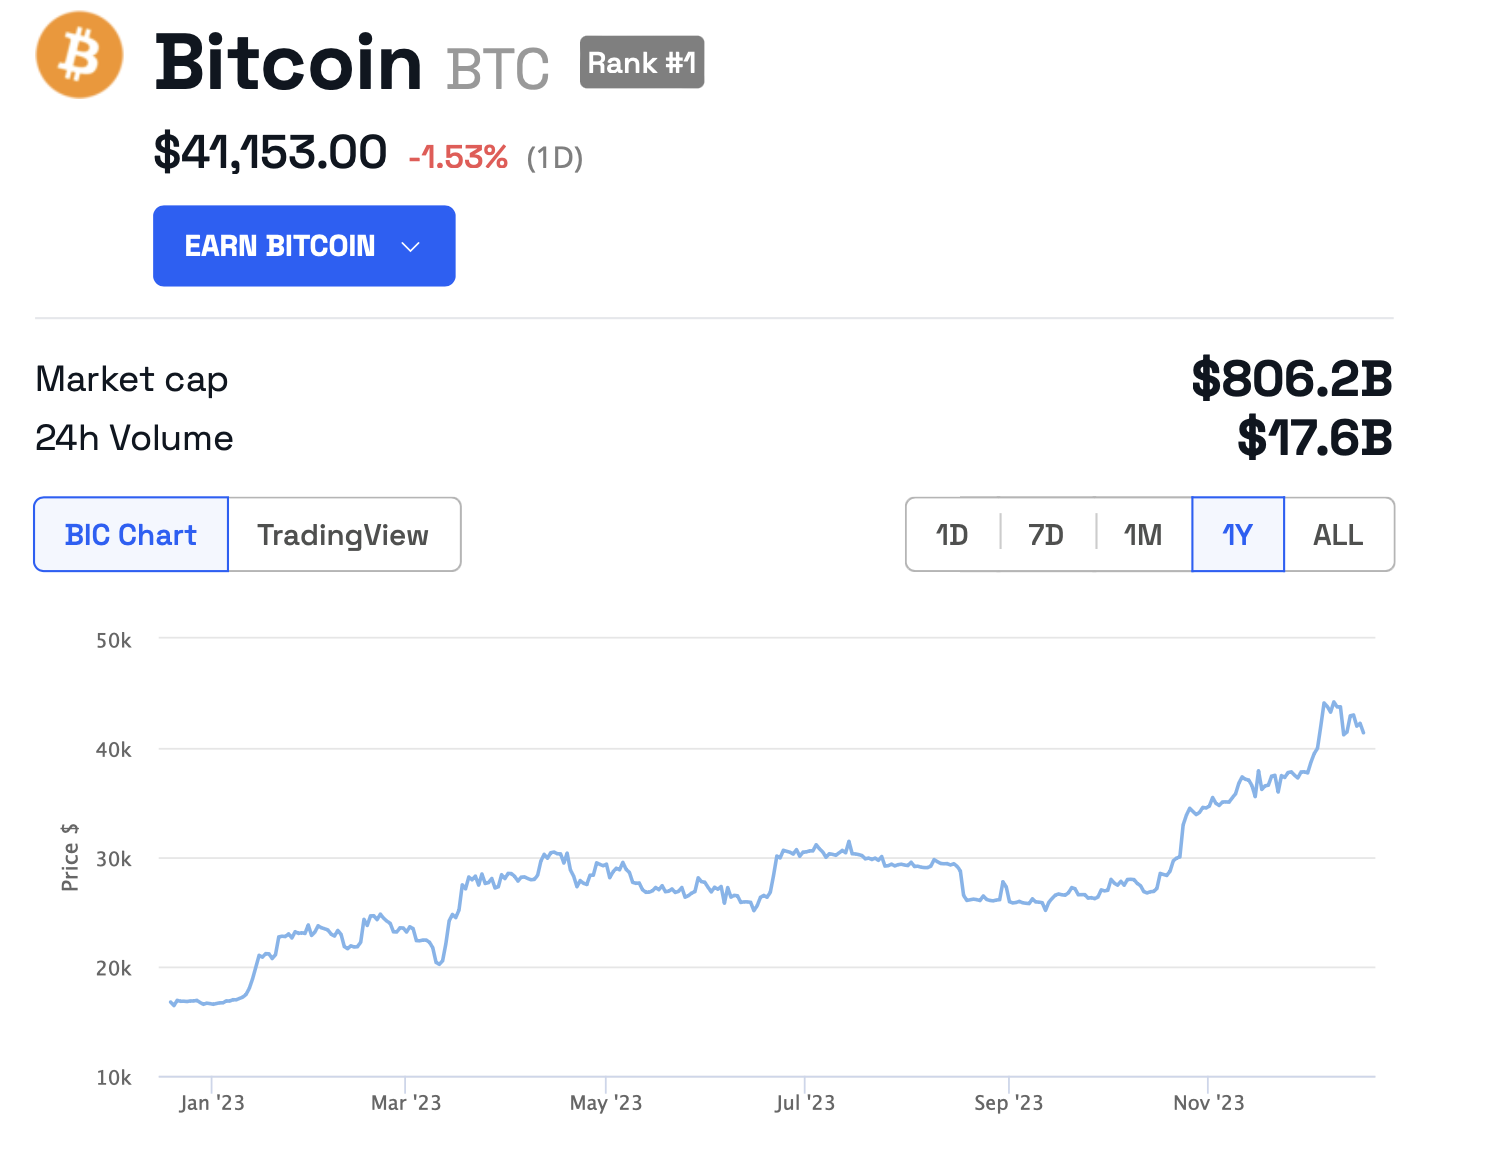Expand the Earn Bitcoin chevron arrow
The width and height of the screenshot is (1500, 1150).
coord(410,247)
